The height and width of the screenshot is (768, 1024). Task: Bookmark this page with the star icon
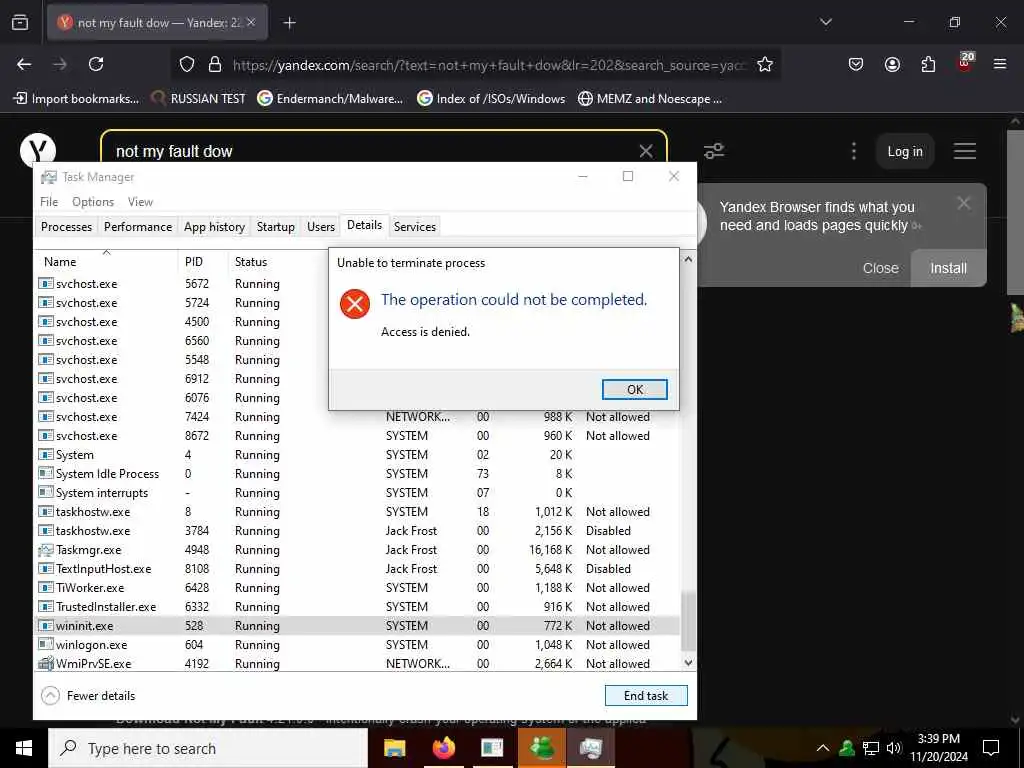[765, 64]
